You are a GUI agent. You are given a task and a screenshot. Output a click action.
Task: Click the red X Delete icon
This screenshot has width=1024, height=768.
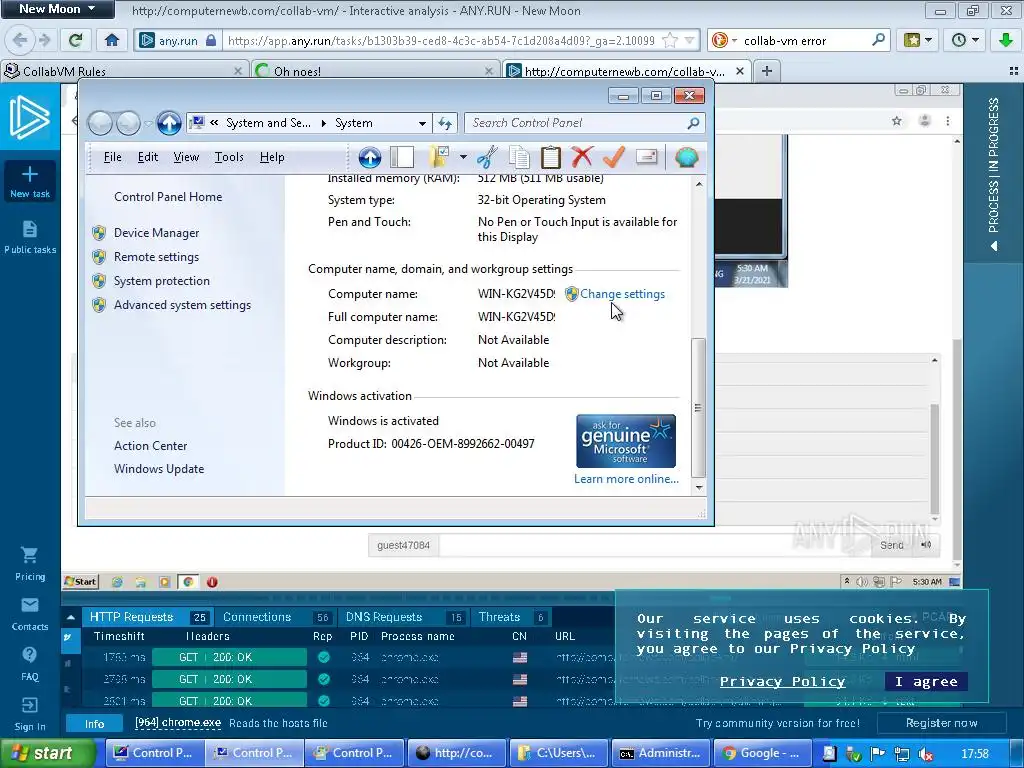tap(582, 157)
